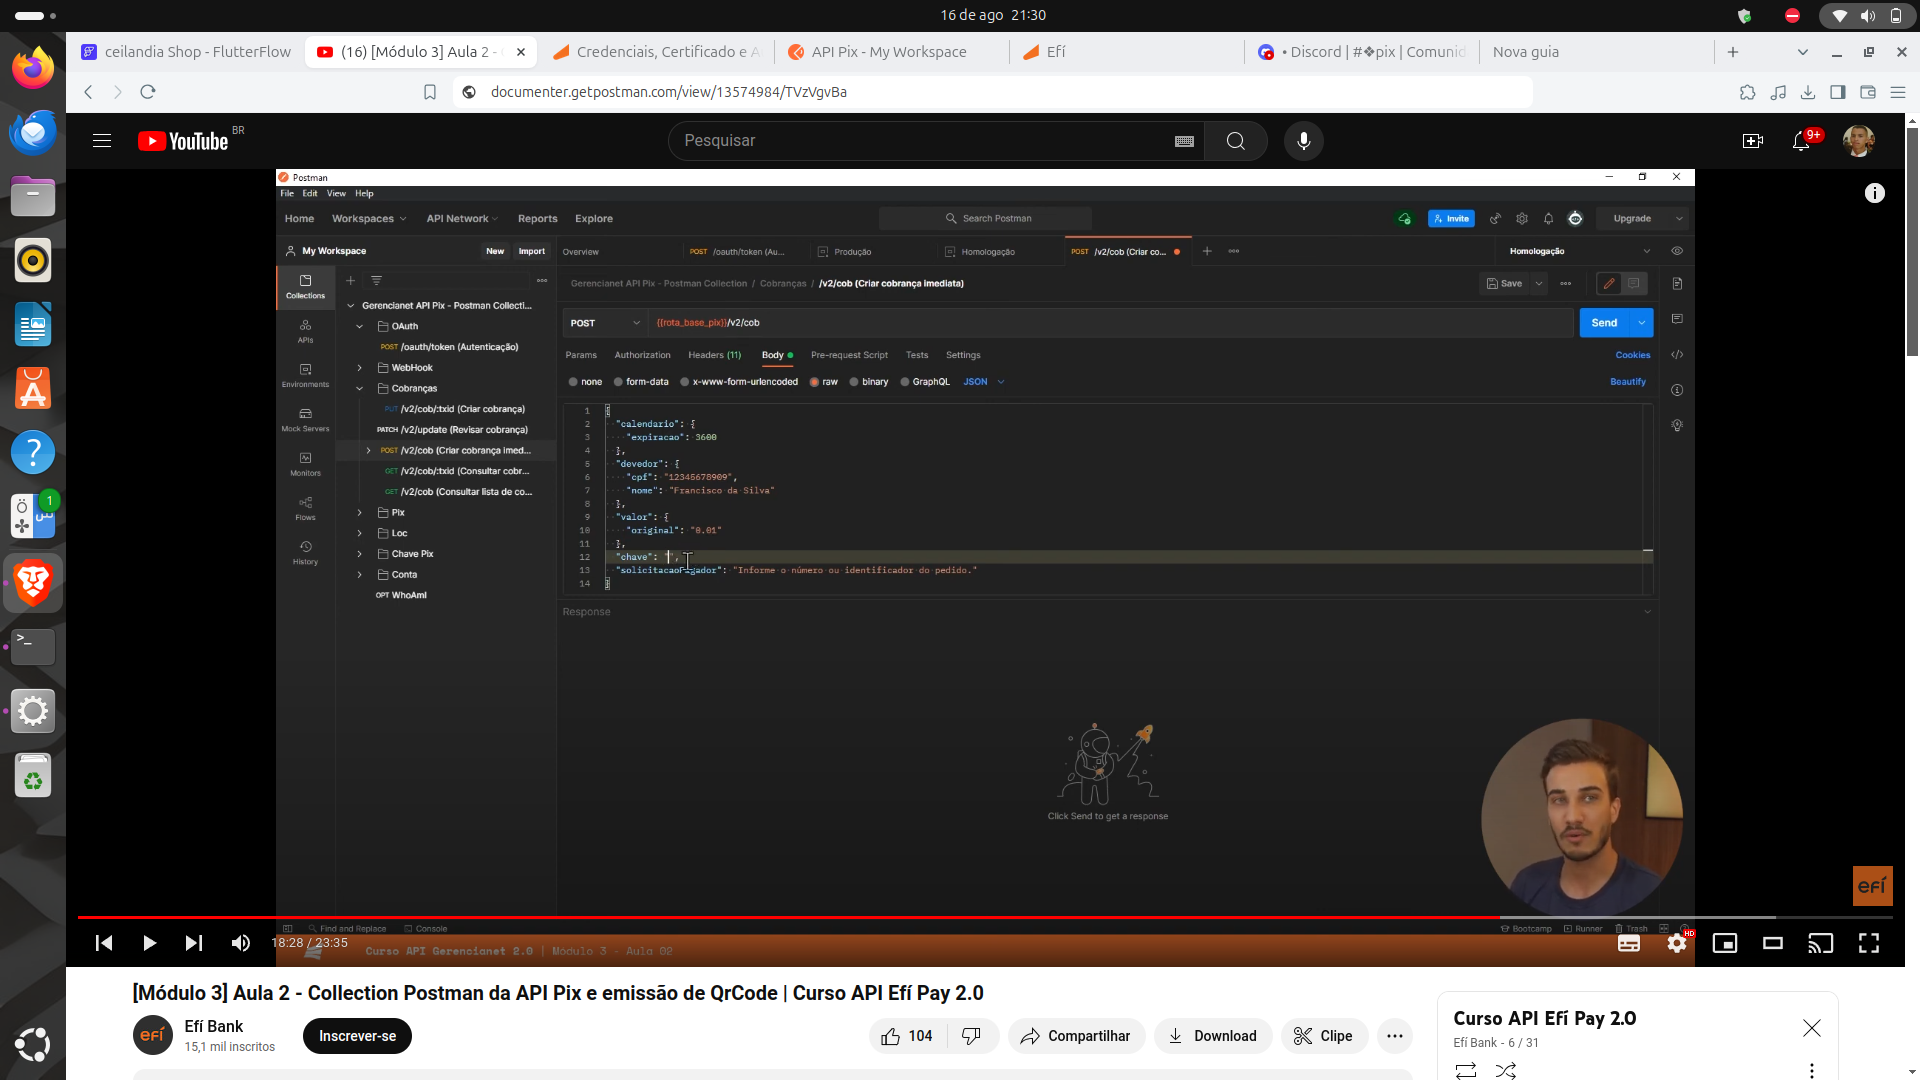Screen dimensions: 1920x1080
Task: Click the page vertical scrollbar
Action: pos(1912,240)
